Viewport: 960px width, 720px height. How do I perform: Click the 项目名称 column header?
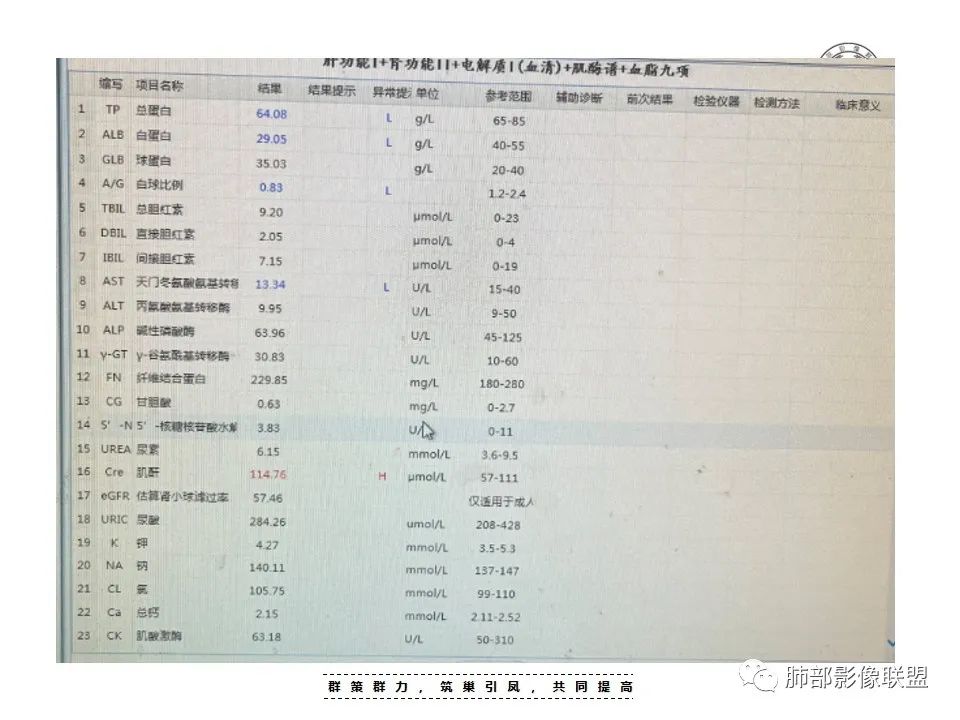pyautogui.click(x=159, y=86)
